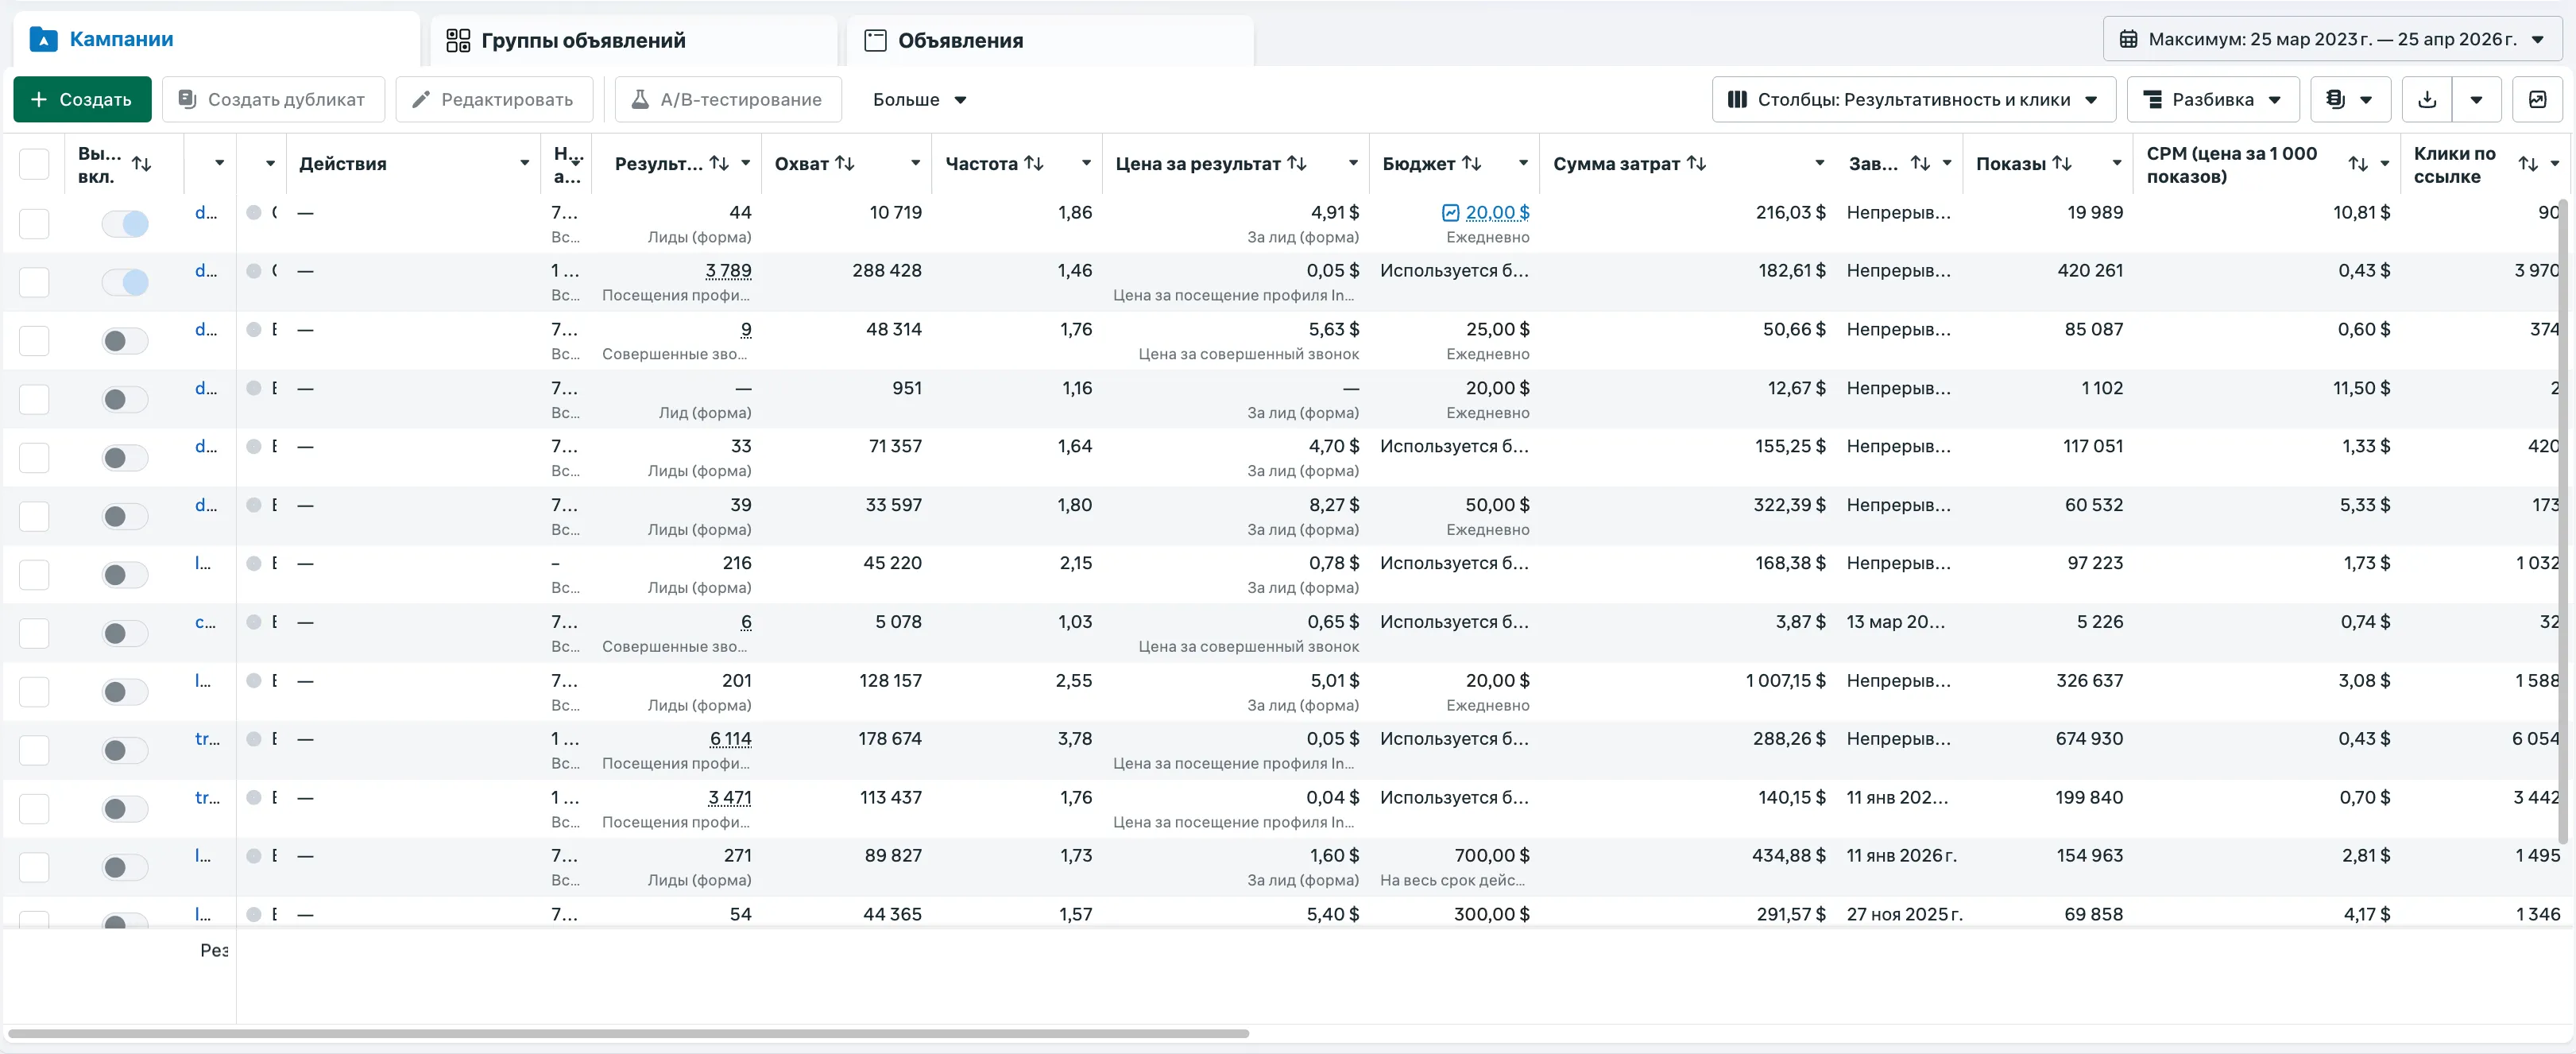Open the date range picker dropdown
The image size is (2576, 1054).
(2332, 40)
